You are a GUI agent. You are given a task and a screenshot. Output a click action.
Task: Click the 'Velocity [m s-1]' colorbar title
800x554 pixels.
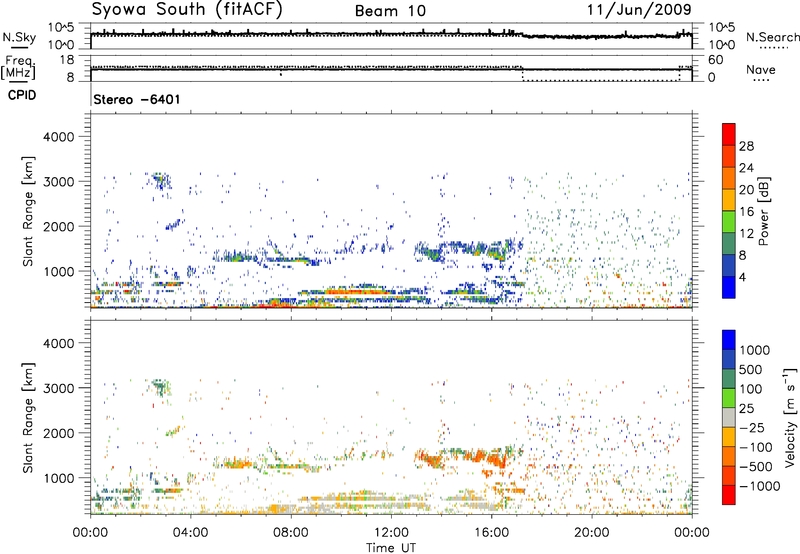[x=790, y=417]
